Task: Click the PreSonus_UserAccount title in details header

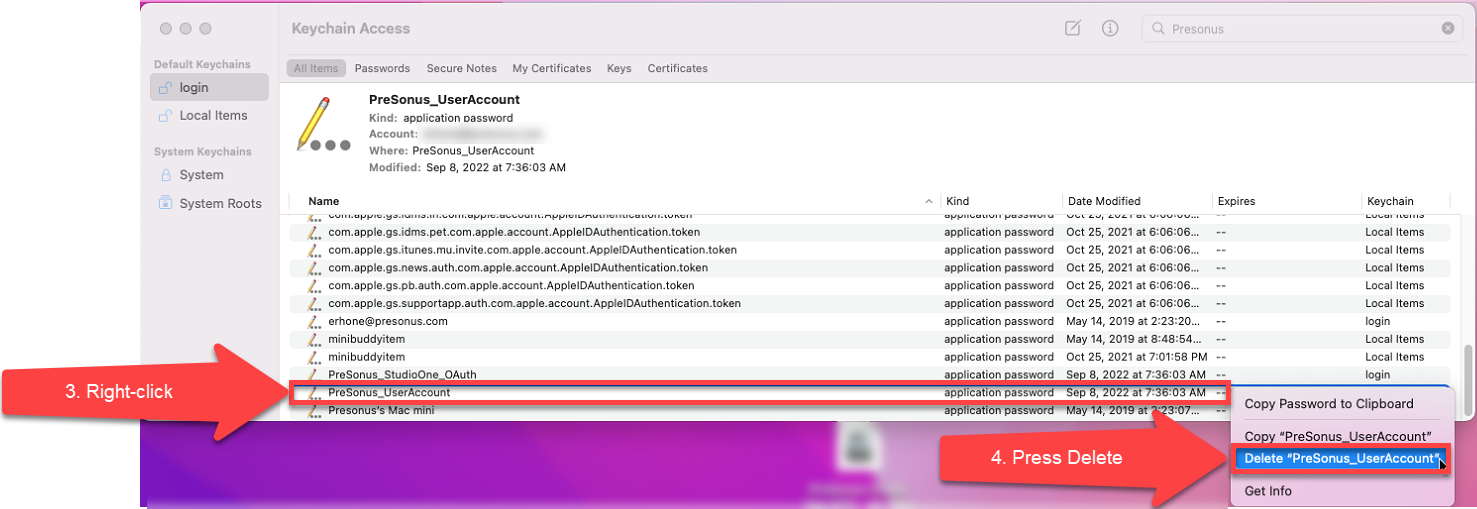Action: click(444, 100)
